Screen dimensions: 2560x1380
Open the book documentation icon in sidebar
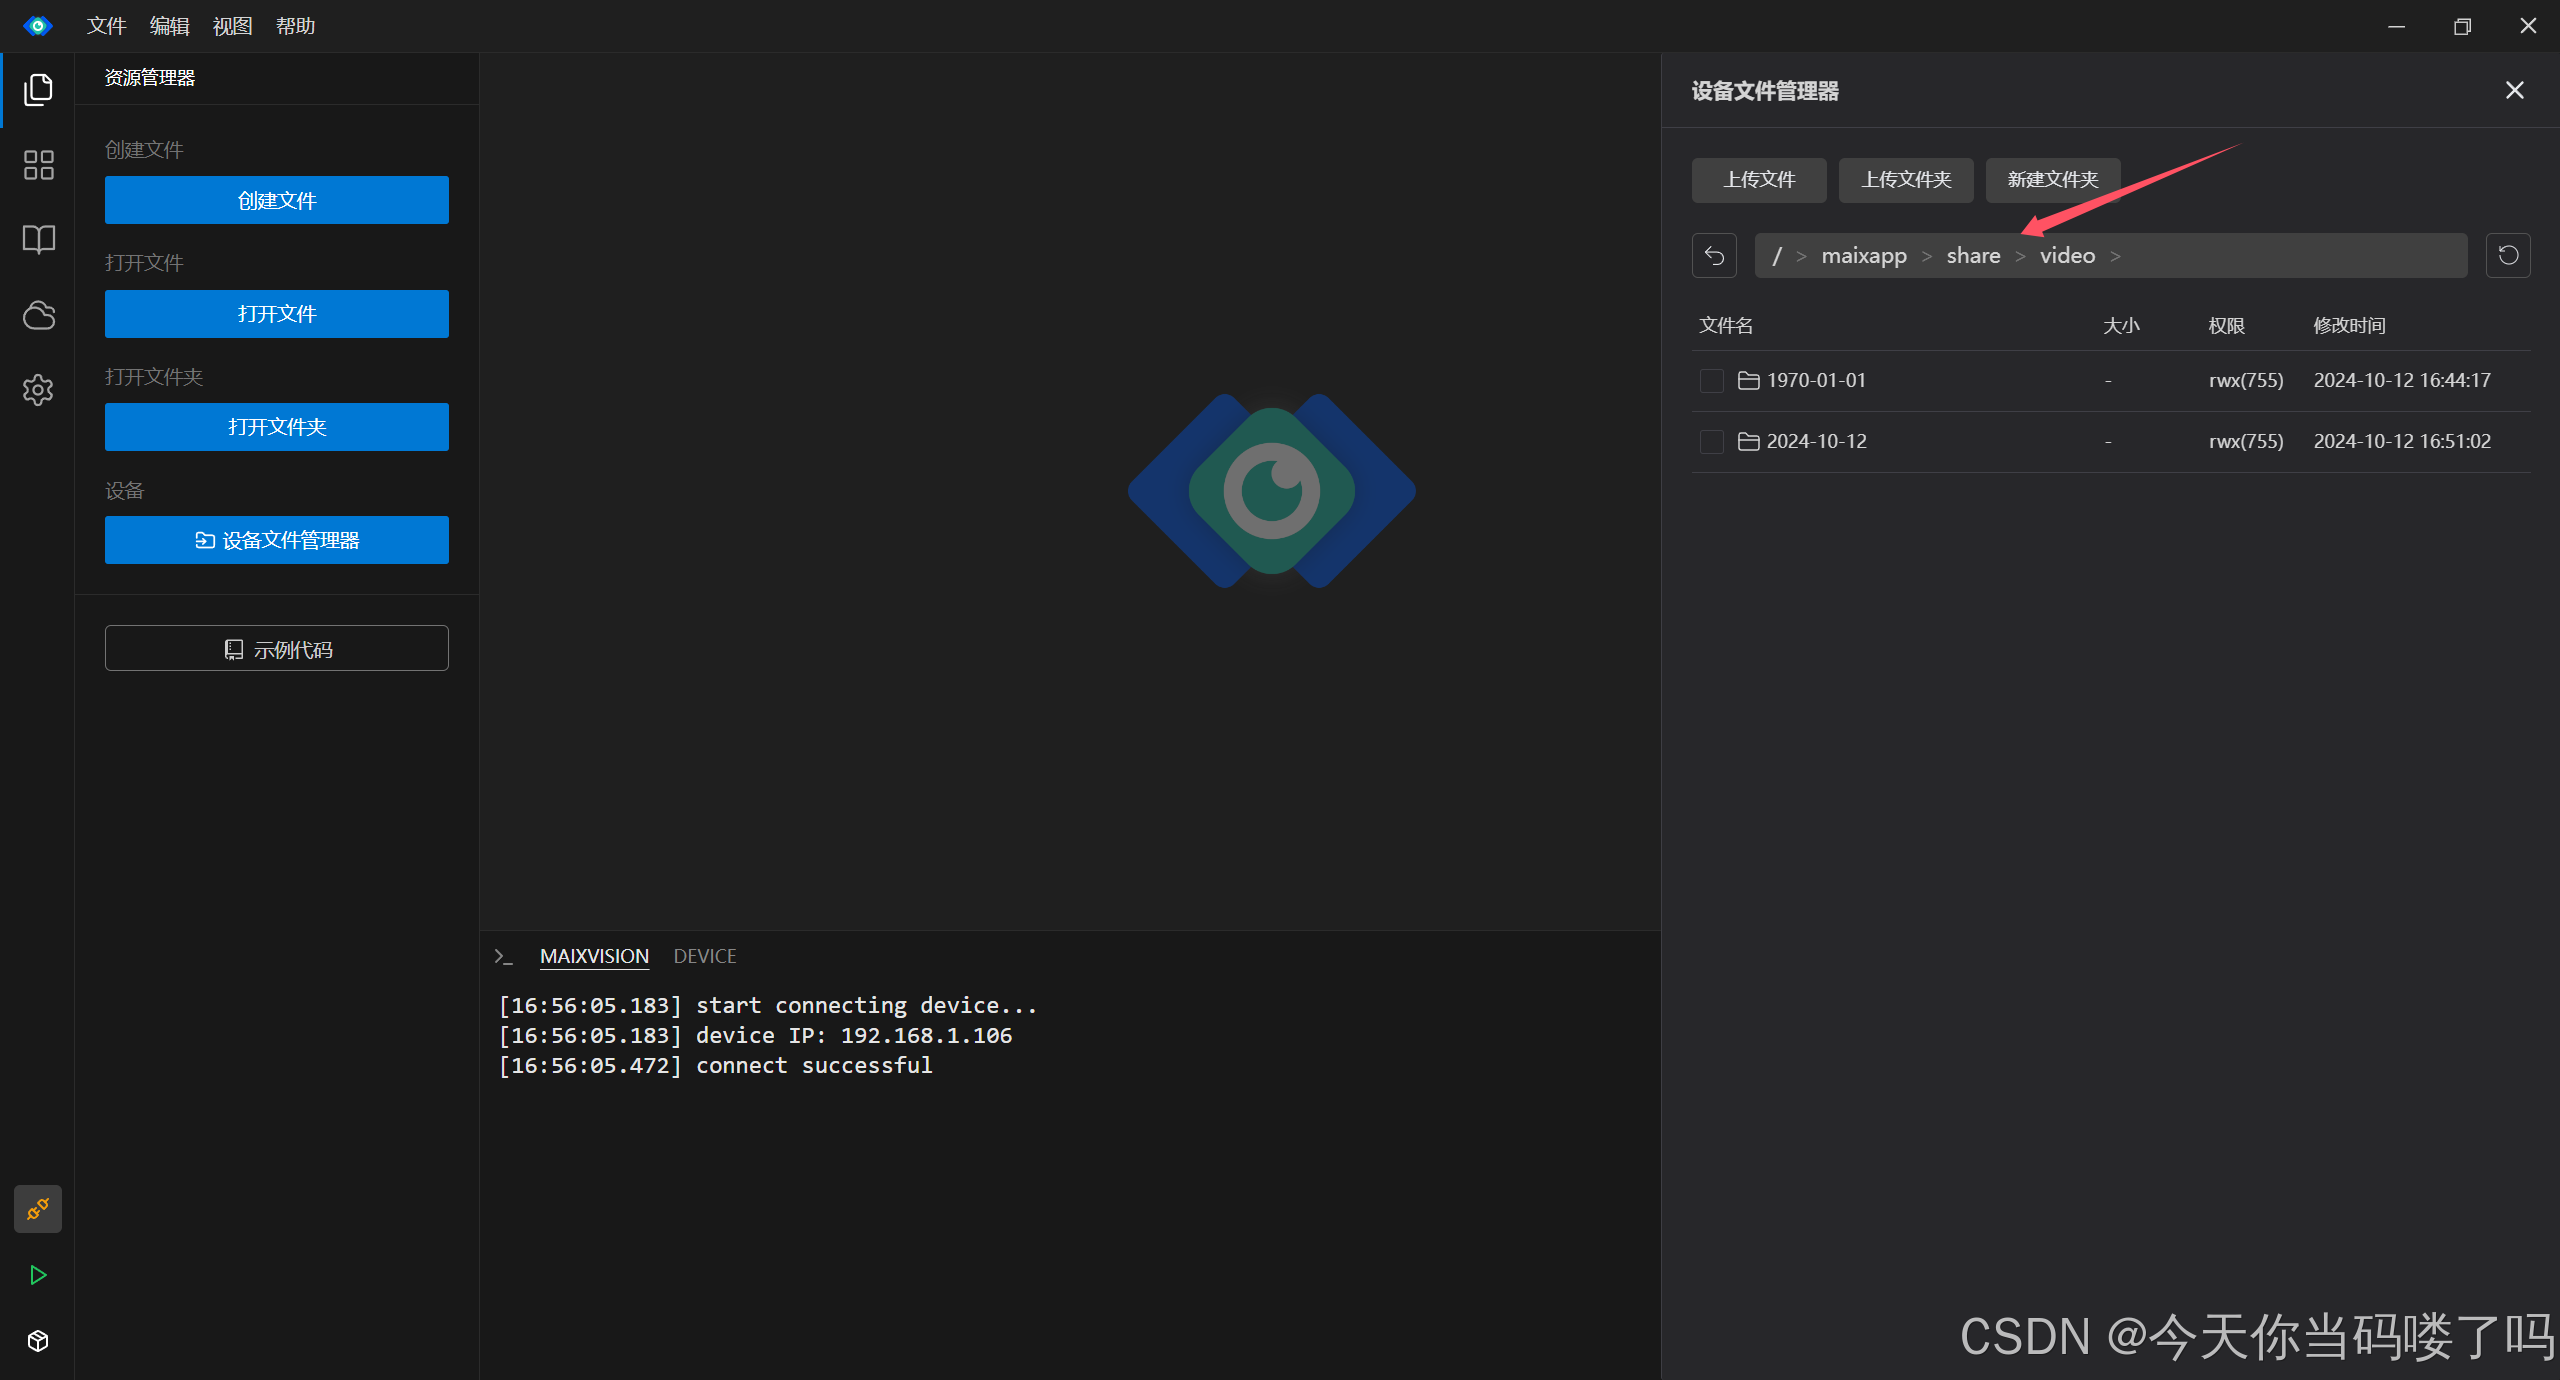pos(38,240)
